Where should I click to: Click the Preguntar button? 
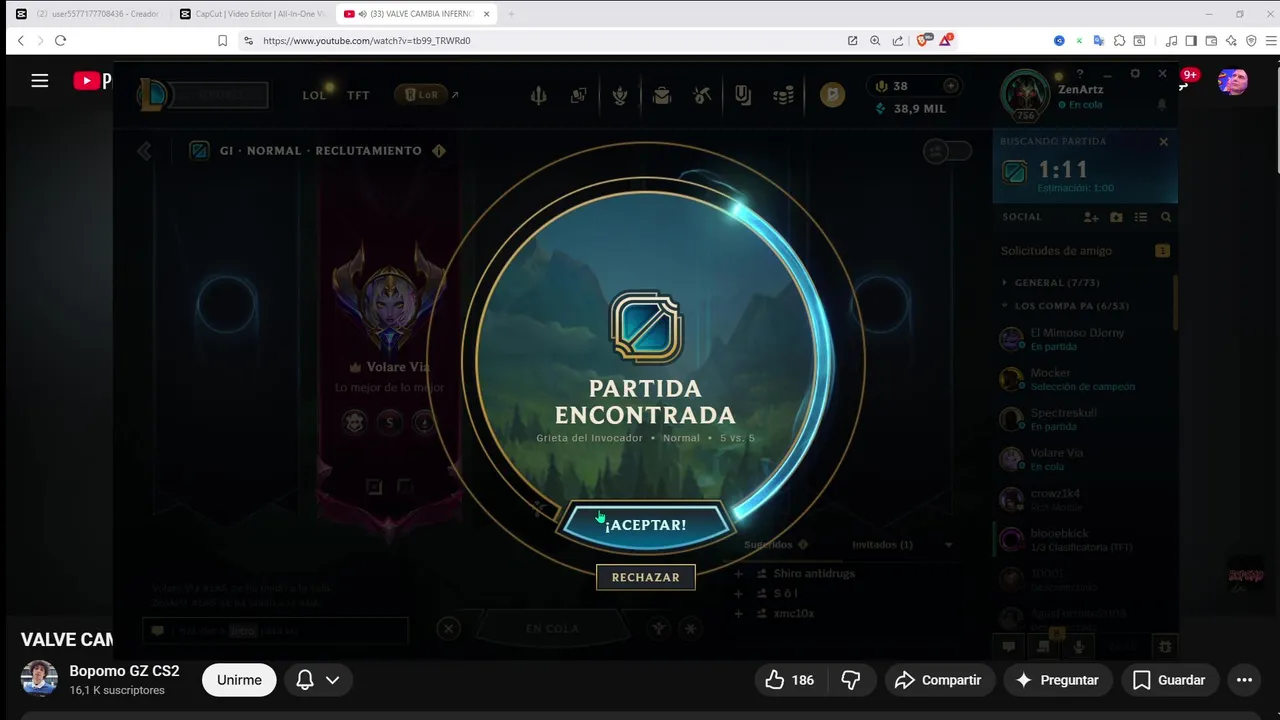point(1057,680)
